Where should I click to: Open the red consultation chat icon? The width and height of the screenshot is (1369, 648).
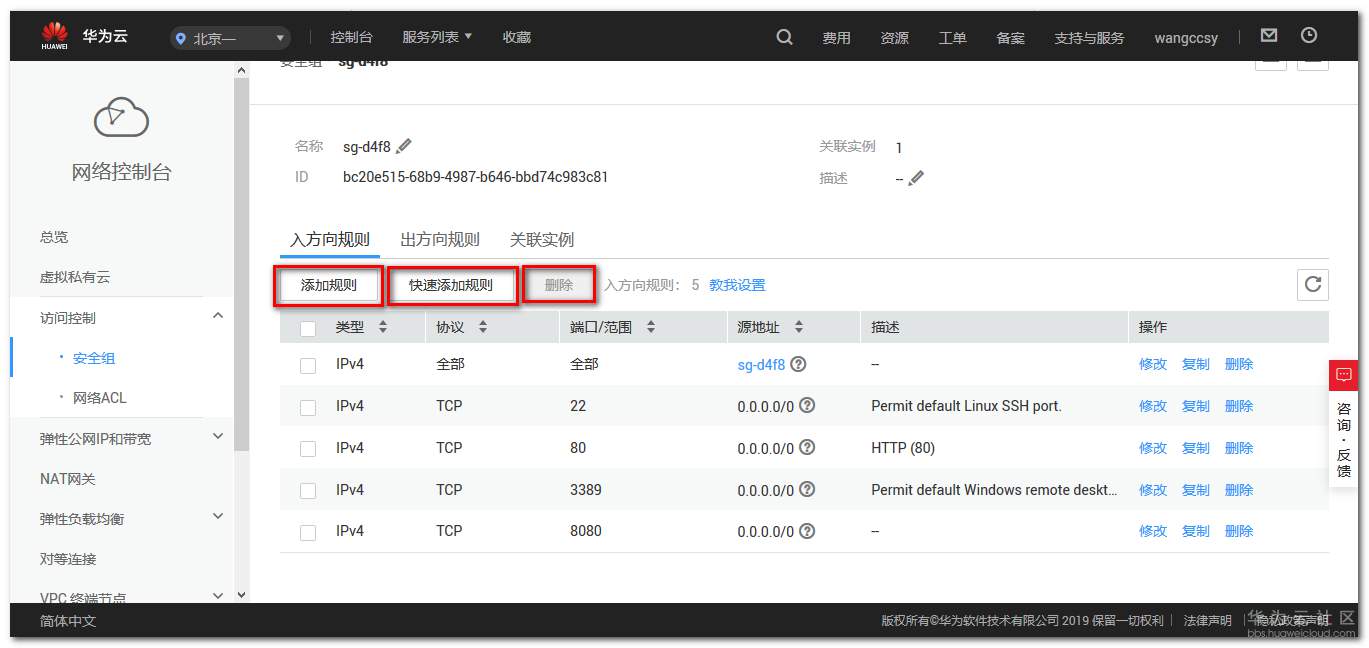(x=1343, y=375)
